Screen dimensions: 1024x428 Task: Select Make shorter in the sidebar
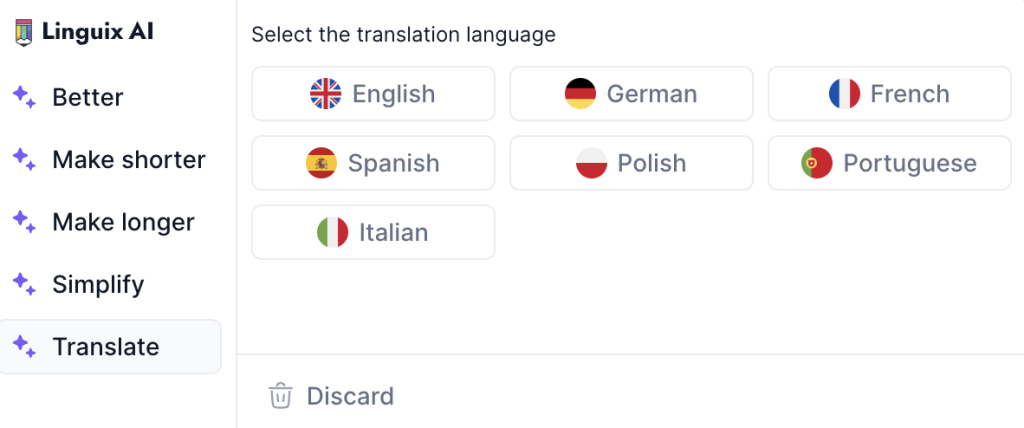[x=110, y=159]
